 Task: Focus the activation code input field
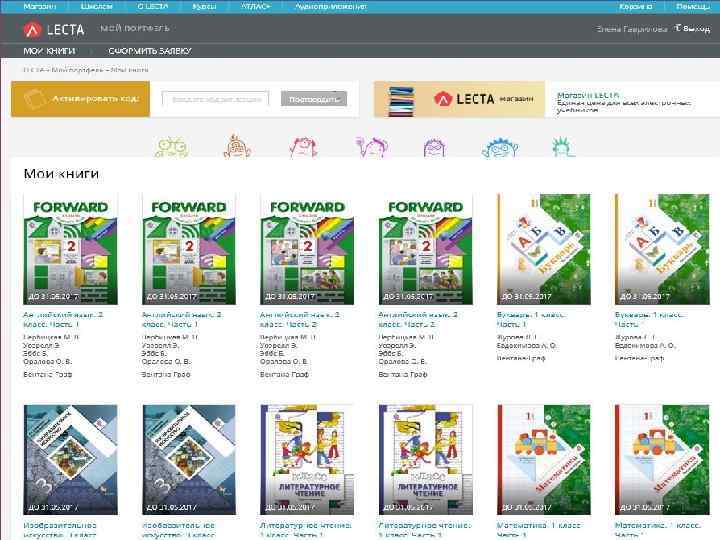(x=215, y=99)
